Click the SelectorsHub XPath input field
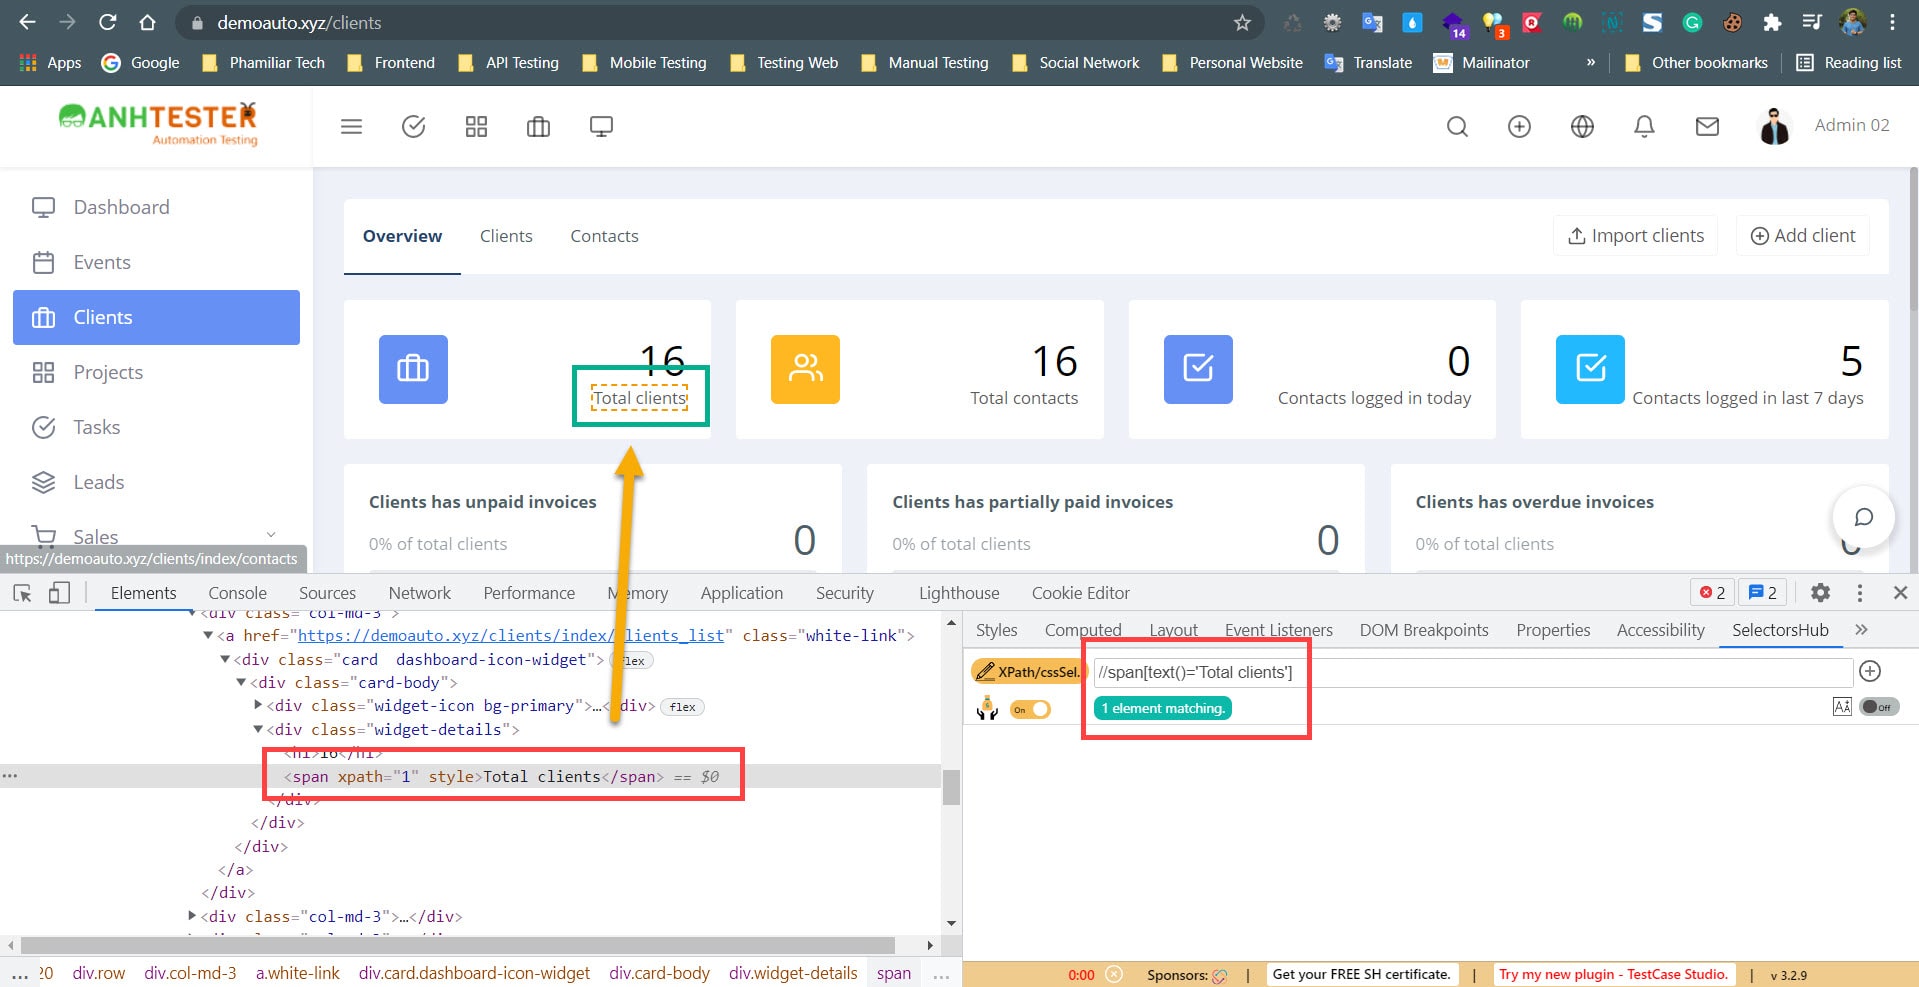 pos(1473,672)
